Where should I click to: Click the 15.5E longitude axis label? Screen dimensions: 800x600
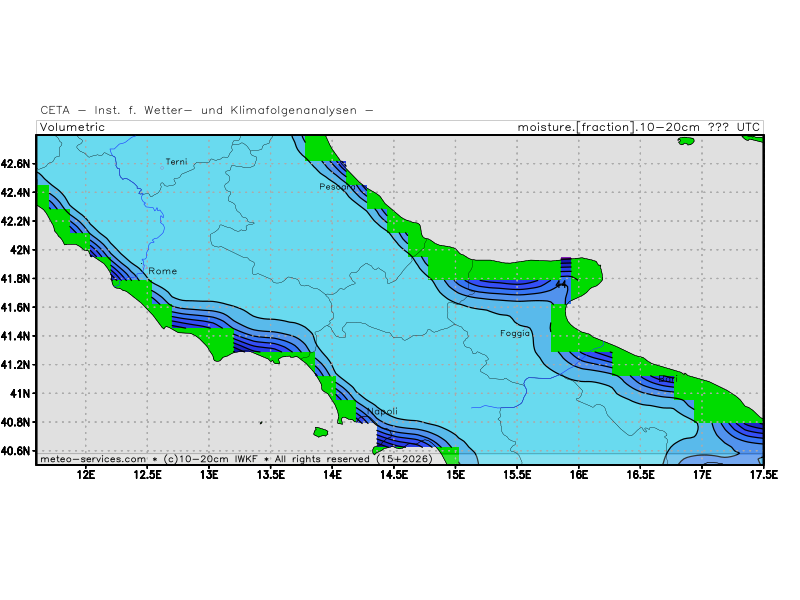(517, 475)
